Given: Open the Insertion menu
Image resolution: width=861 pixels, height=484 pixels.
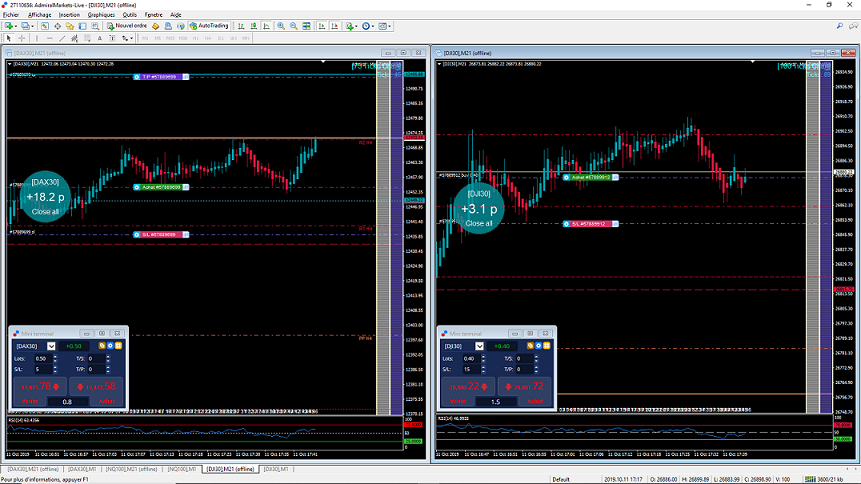Looking at the screenshot, I should point(69,15).
